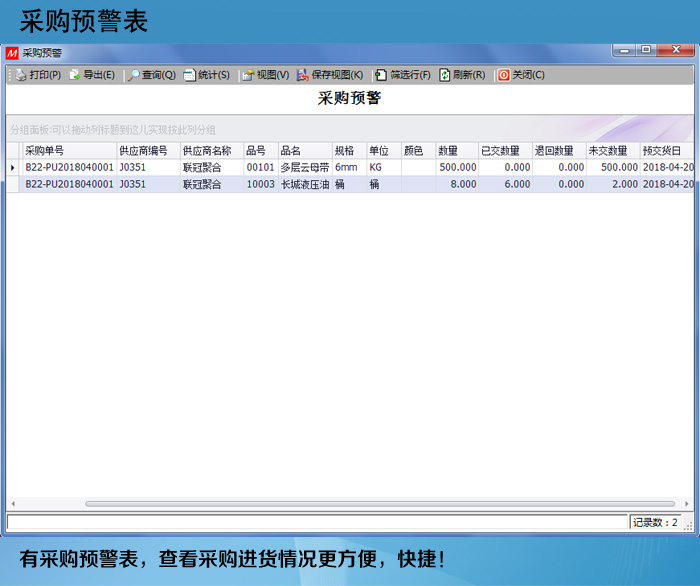
Task: Click the View (视图) icon
Action: click(x=248, y=75)
